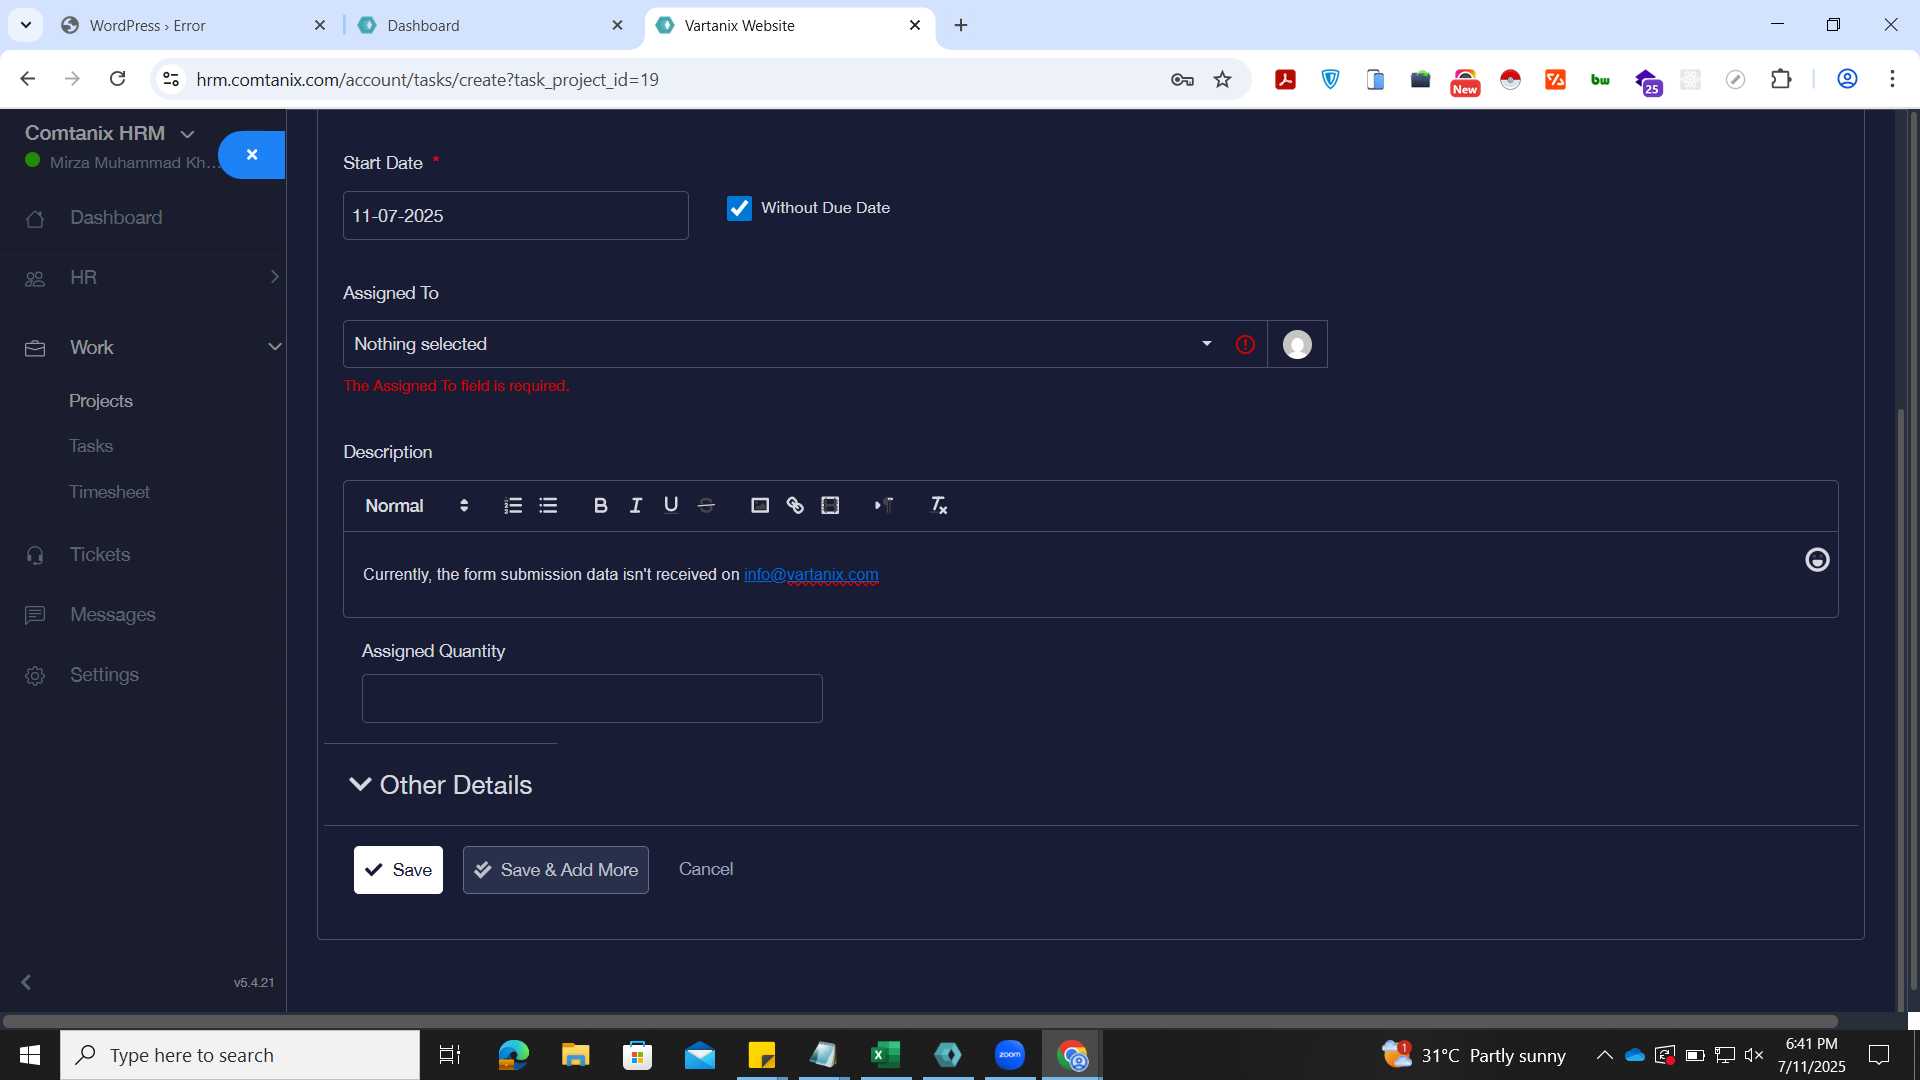This screenshot has width=1920, height=1080.
Task: Collapse the sidebar with left arrow
Action: point(26,982)
